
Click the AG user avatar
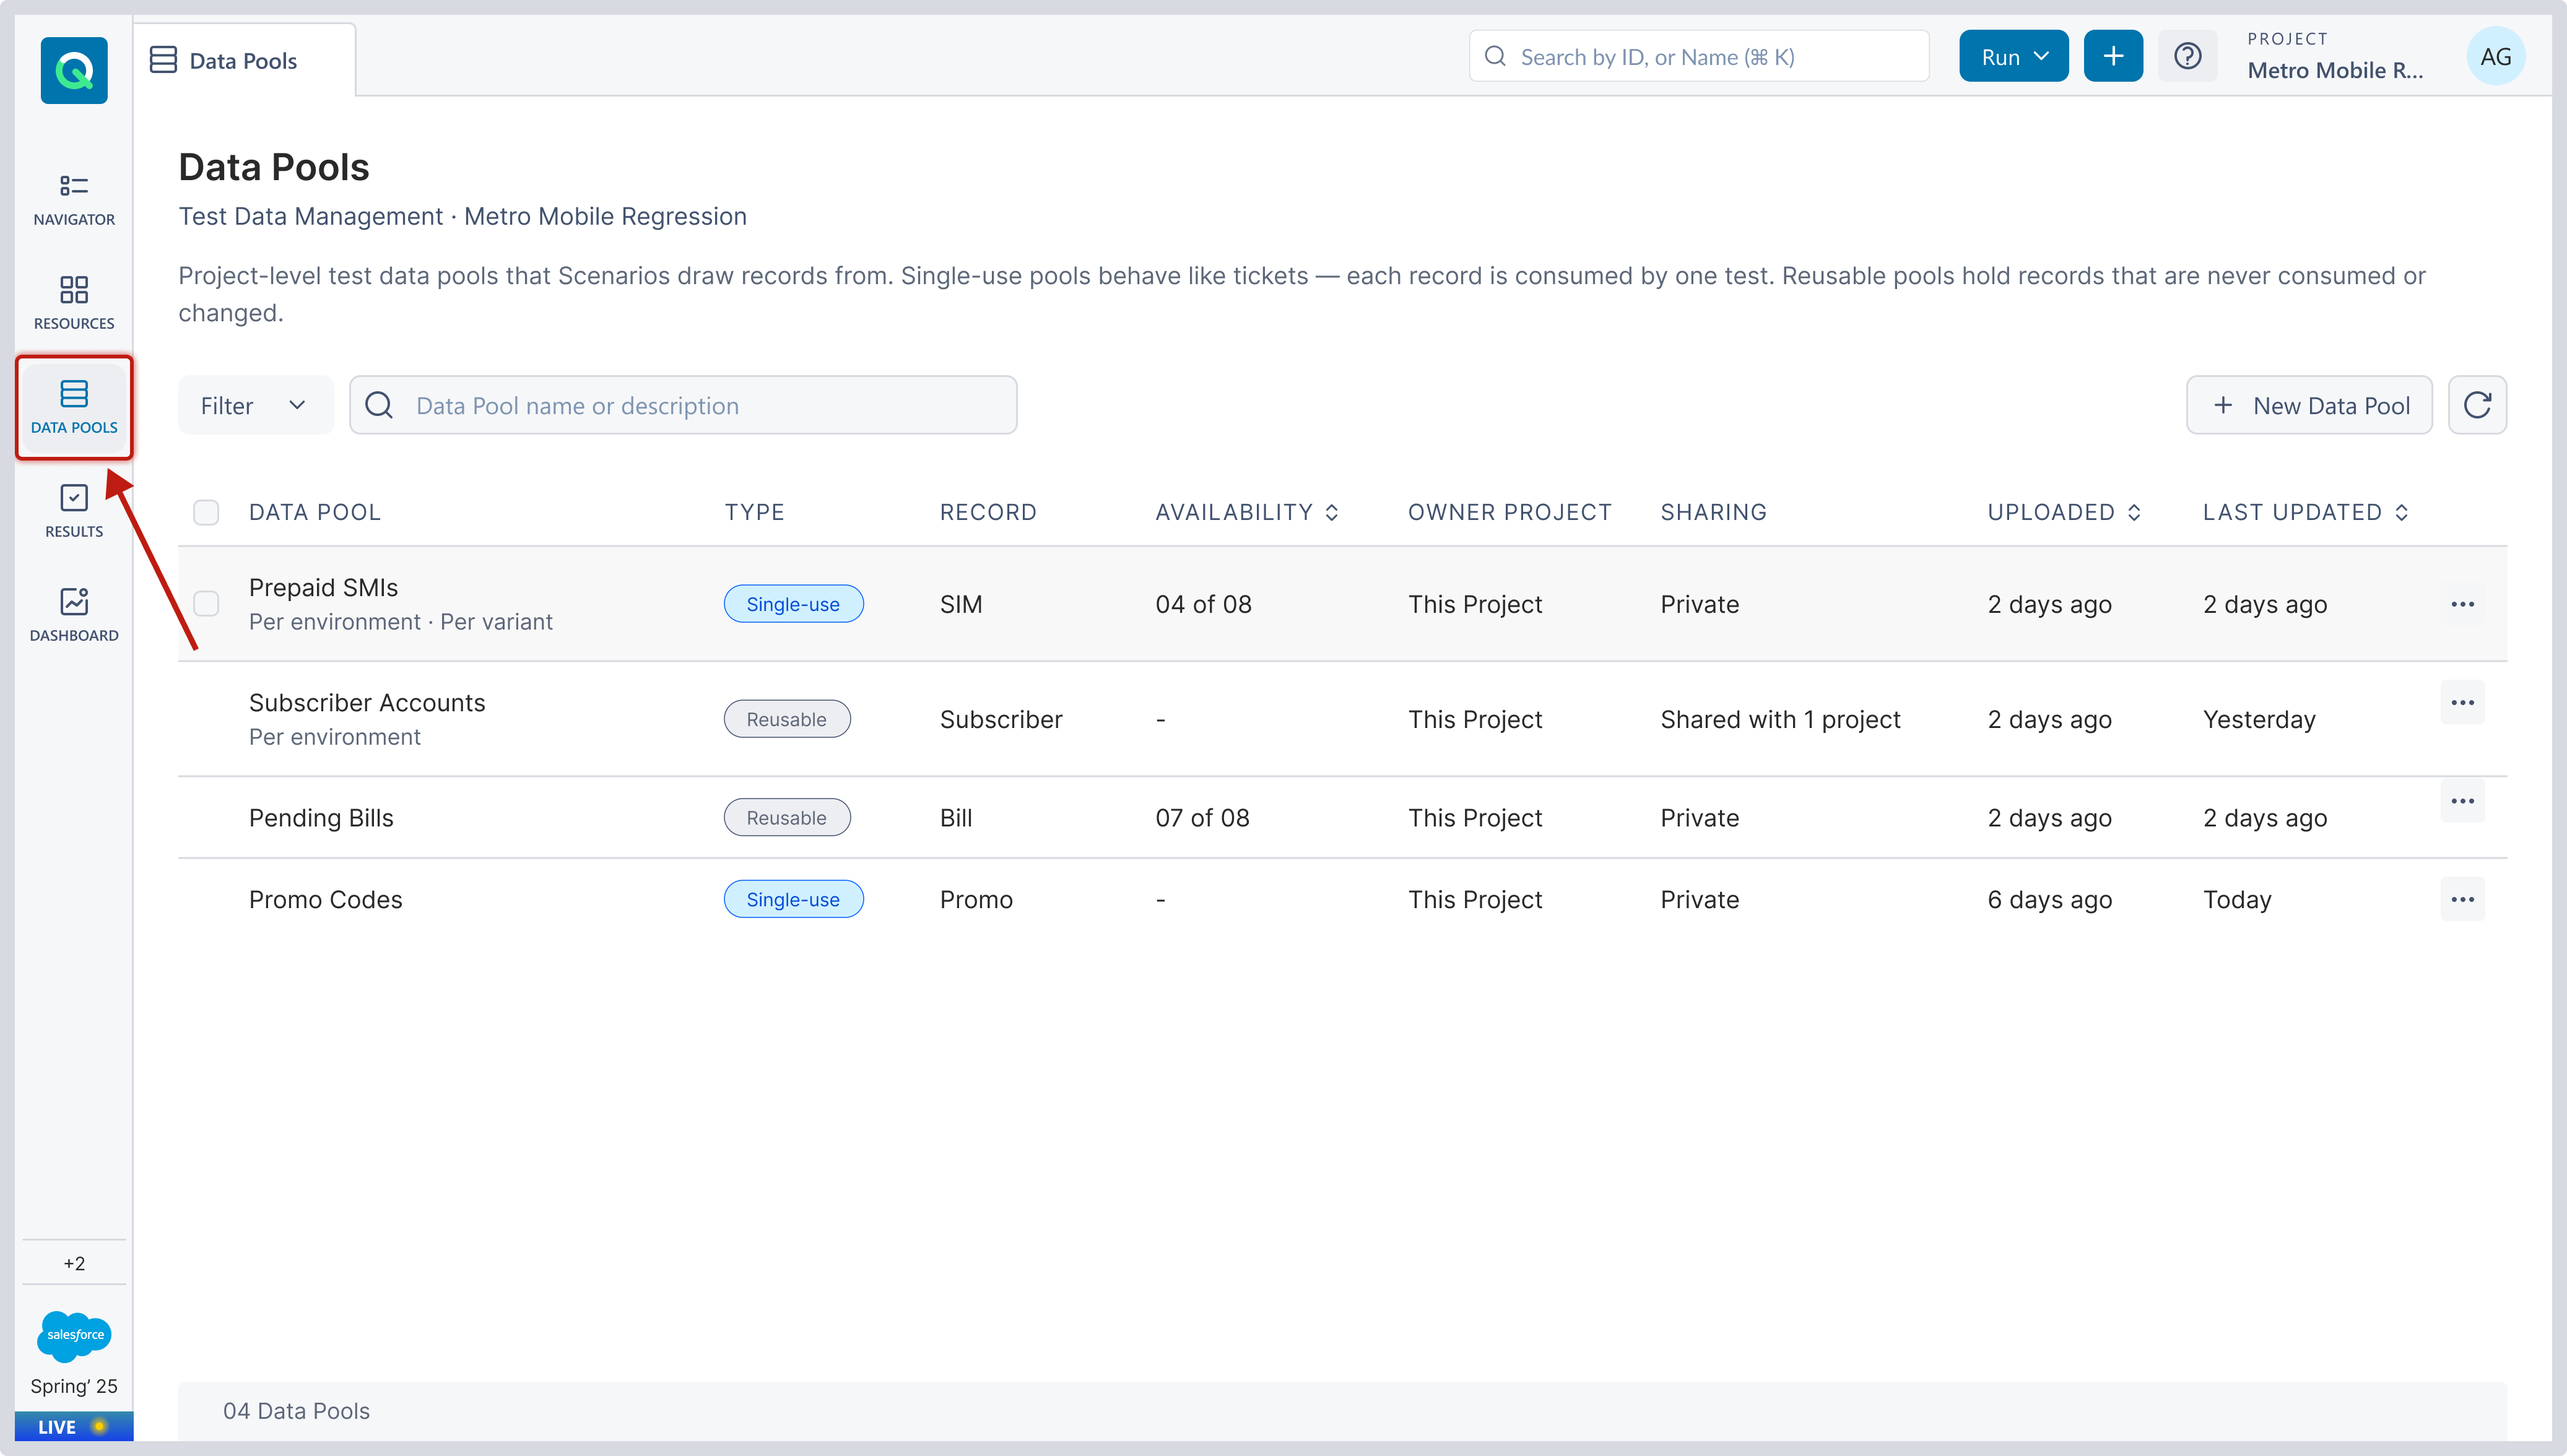2495,57
